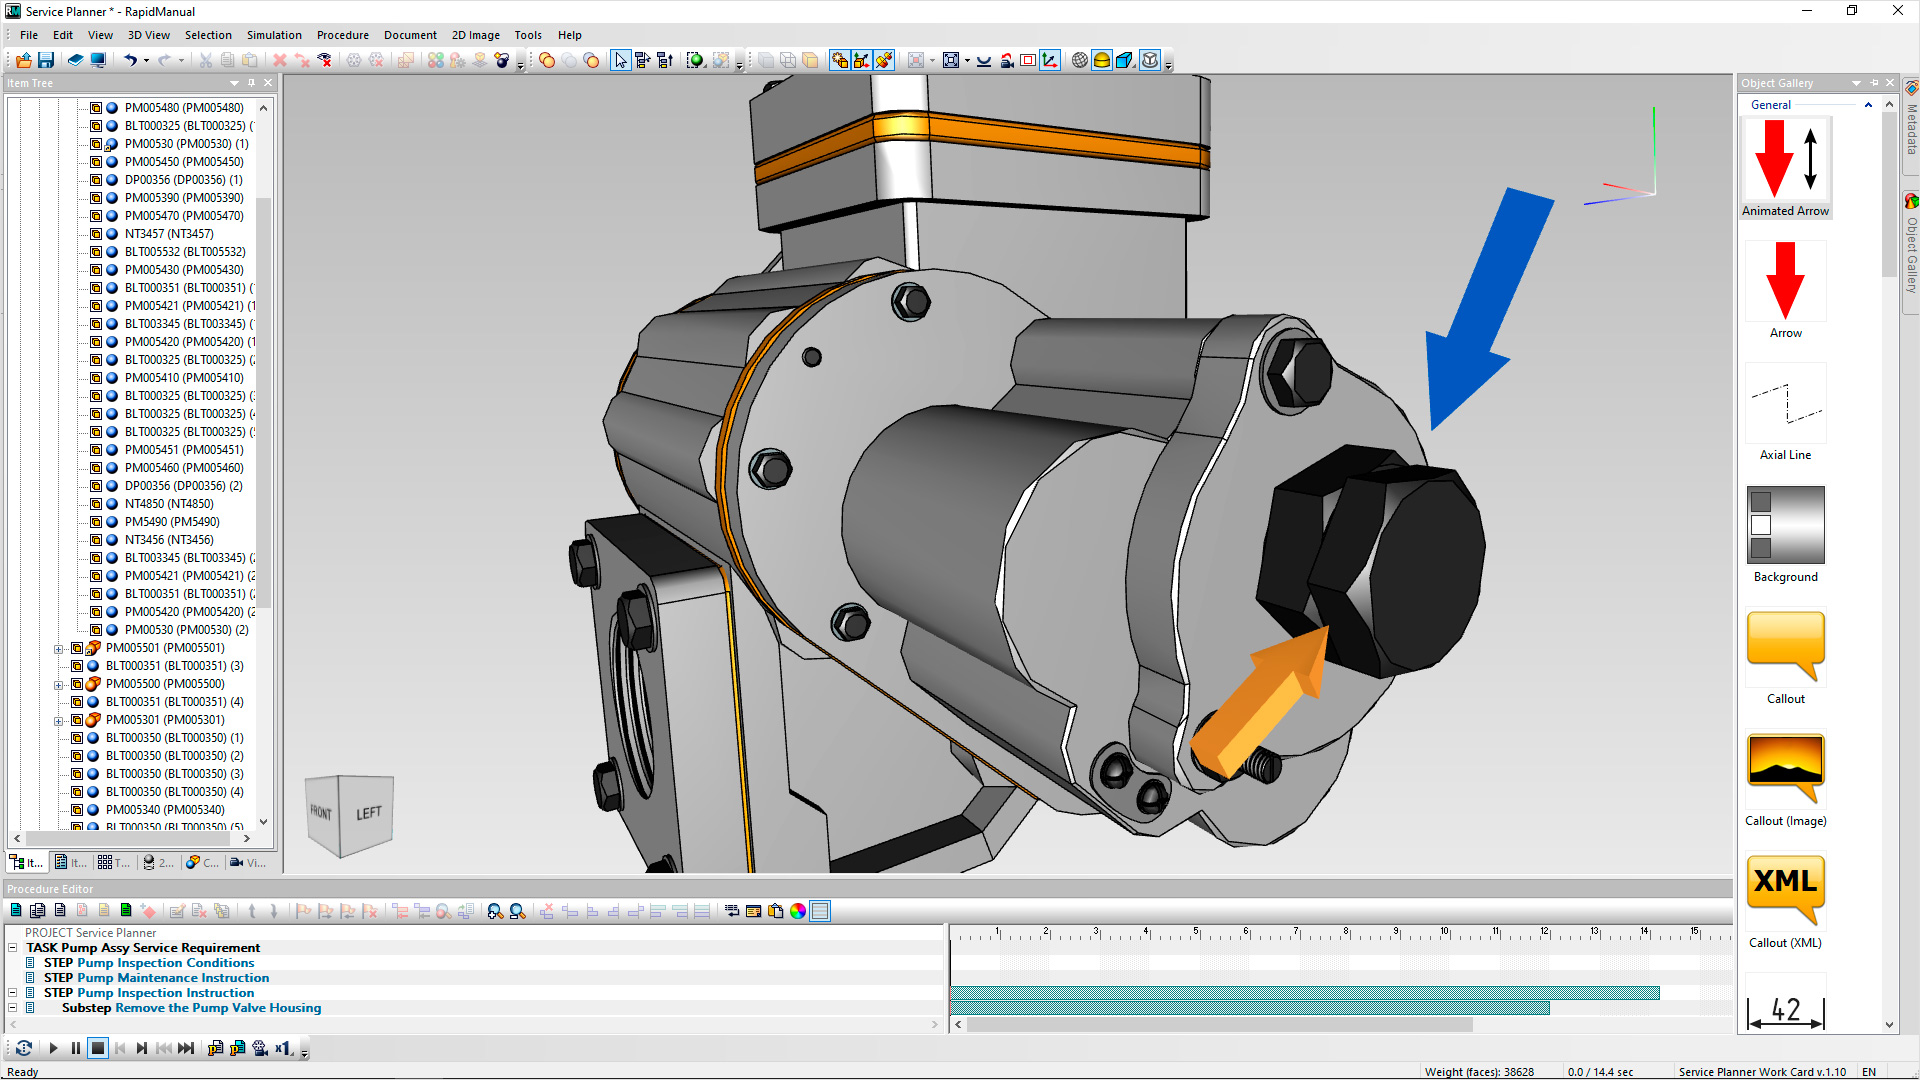Toggle visibility icon for PM005480 in Item Tree
The height and width of the screenshot is (1080, 1920).
pyautogui.click(x=115, y=107)
